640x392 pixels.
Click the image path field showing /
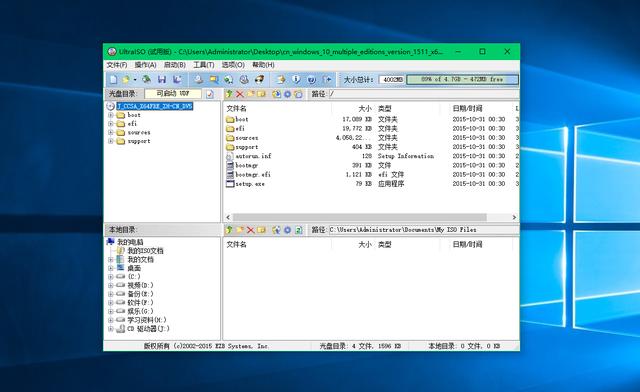(424, 94)
